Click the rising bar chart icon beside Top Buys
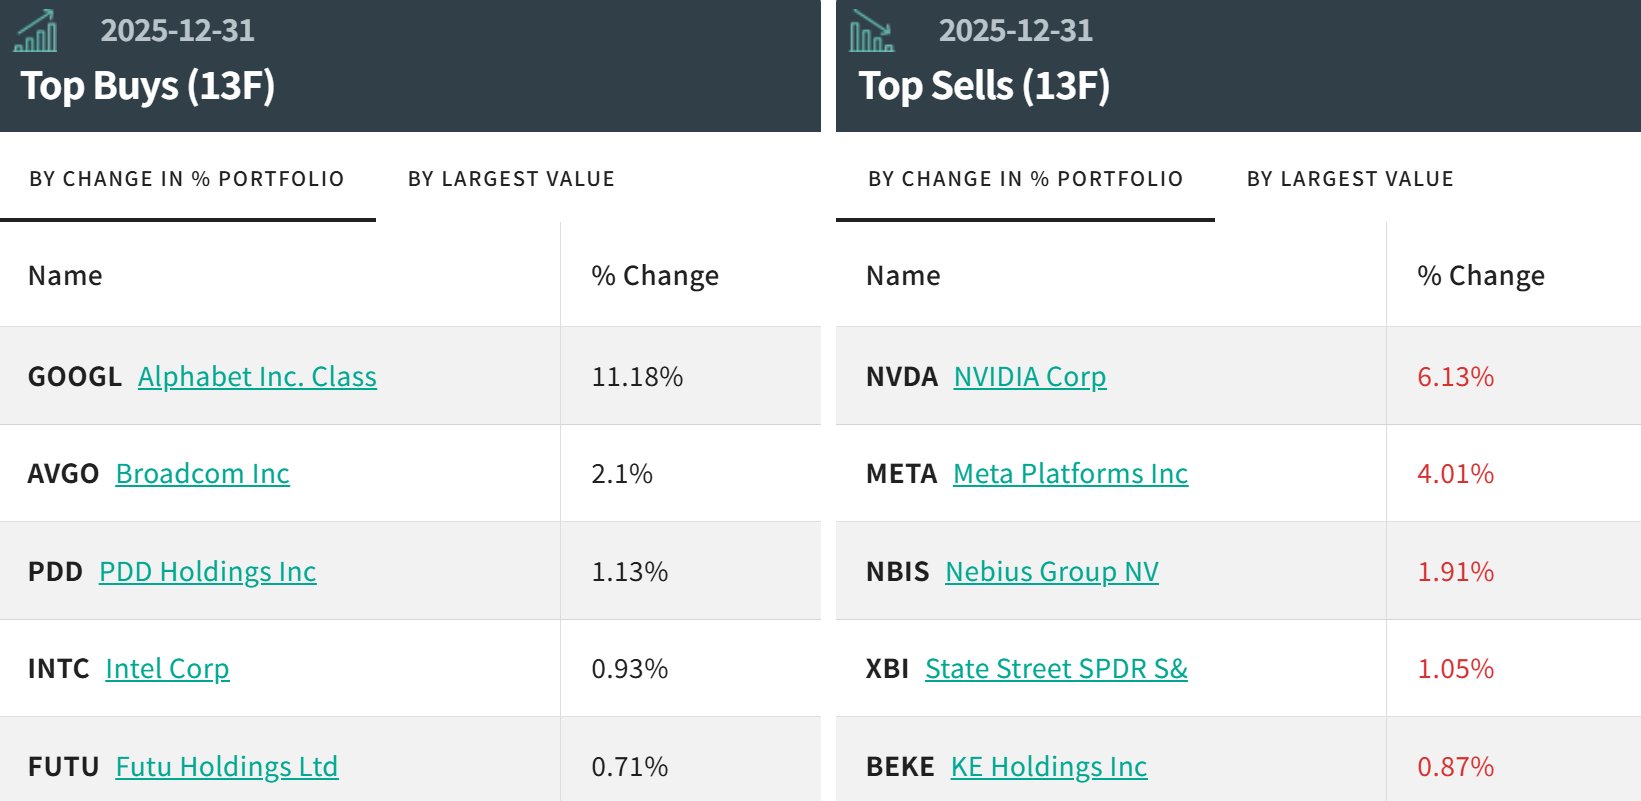 pos(36,32)
